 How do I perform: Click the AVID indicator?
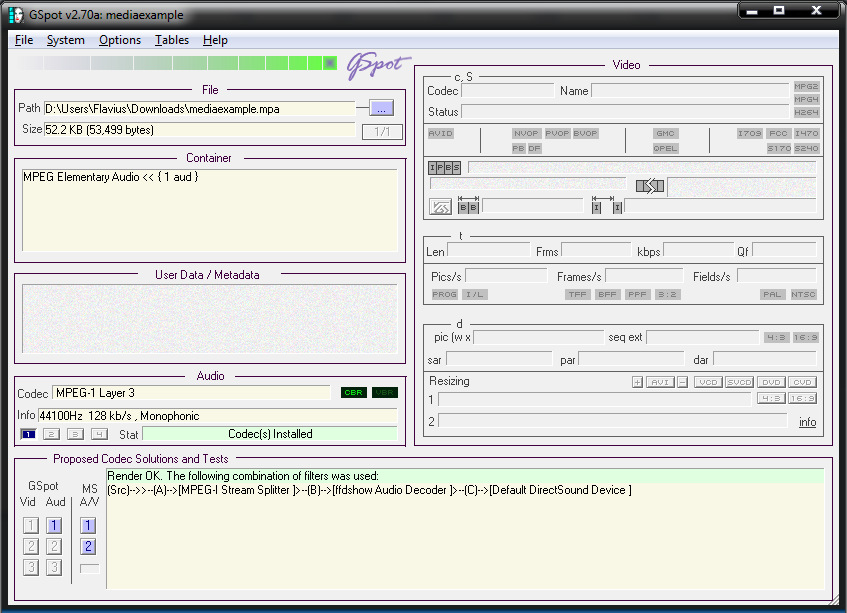coord(441,133)
